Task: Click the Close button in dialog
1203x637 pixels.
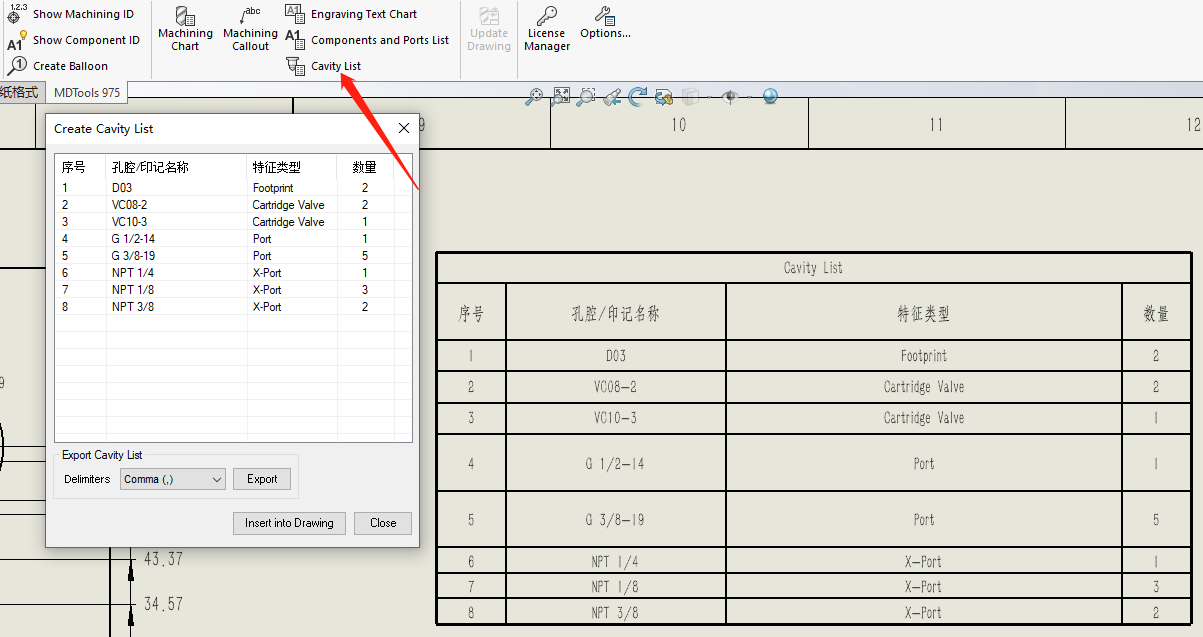Action: pyautogui.click(x=383, y=523)
